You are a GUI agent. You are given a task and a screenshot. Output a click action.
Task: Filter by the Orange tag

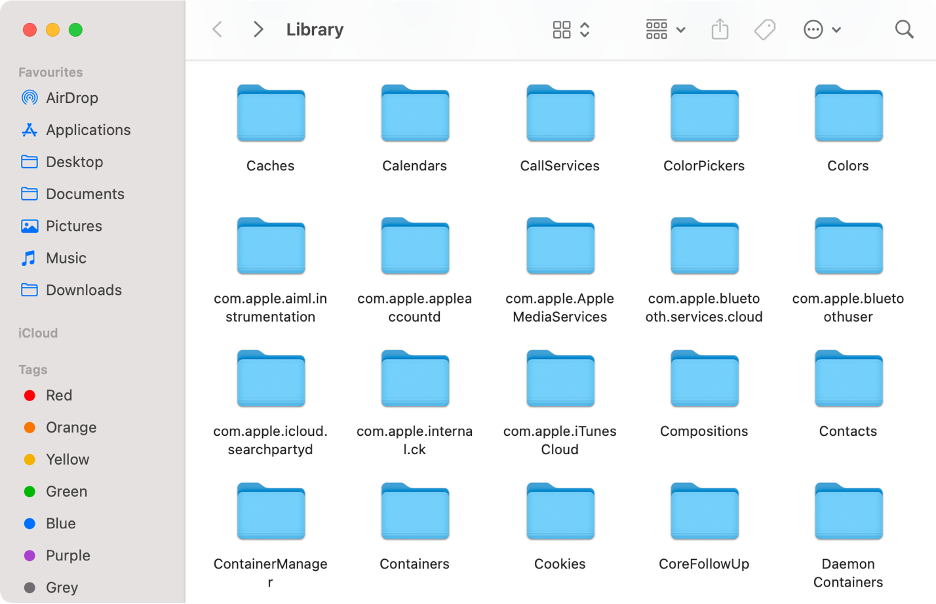[60, 427]
